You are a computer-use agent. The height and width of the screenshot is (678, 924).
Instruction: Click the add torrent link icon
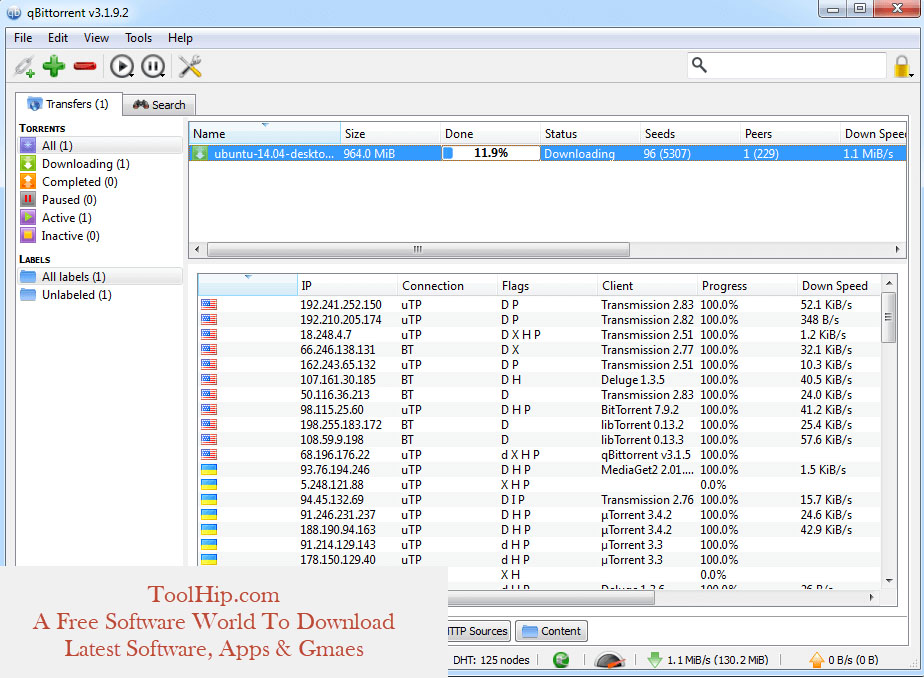[25, 66]
